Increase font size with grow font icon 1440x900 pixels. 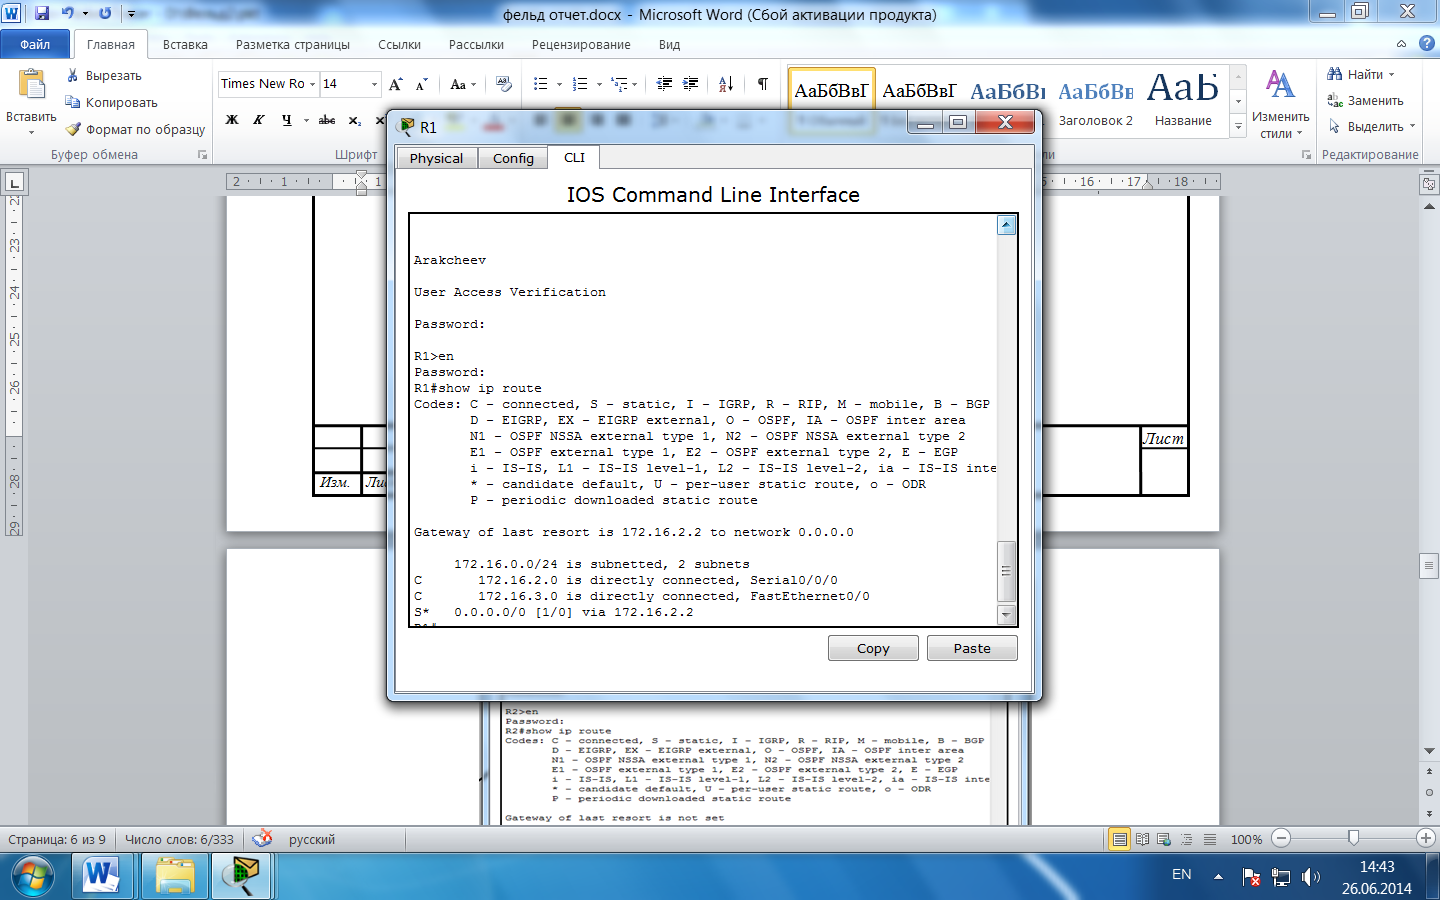click(x=396, y=84)
